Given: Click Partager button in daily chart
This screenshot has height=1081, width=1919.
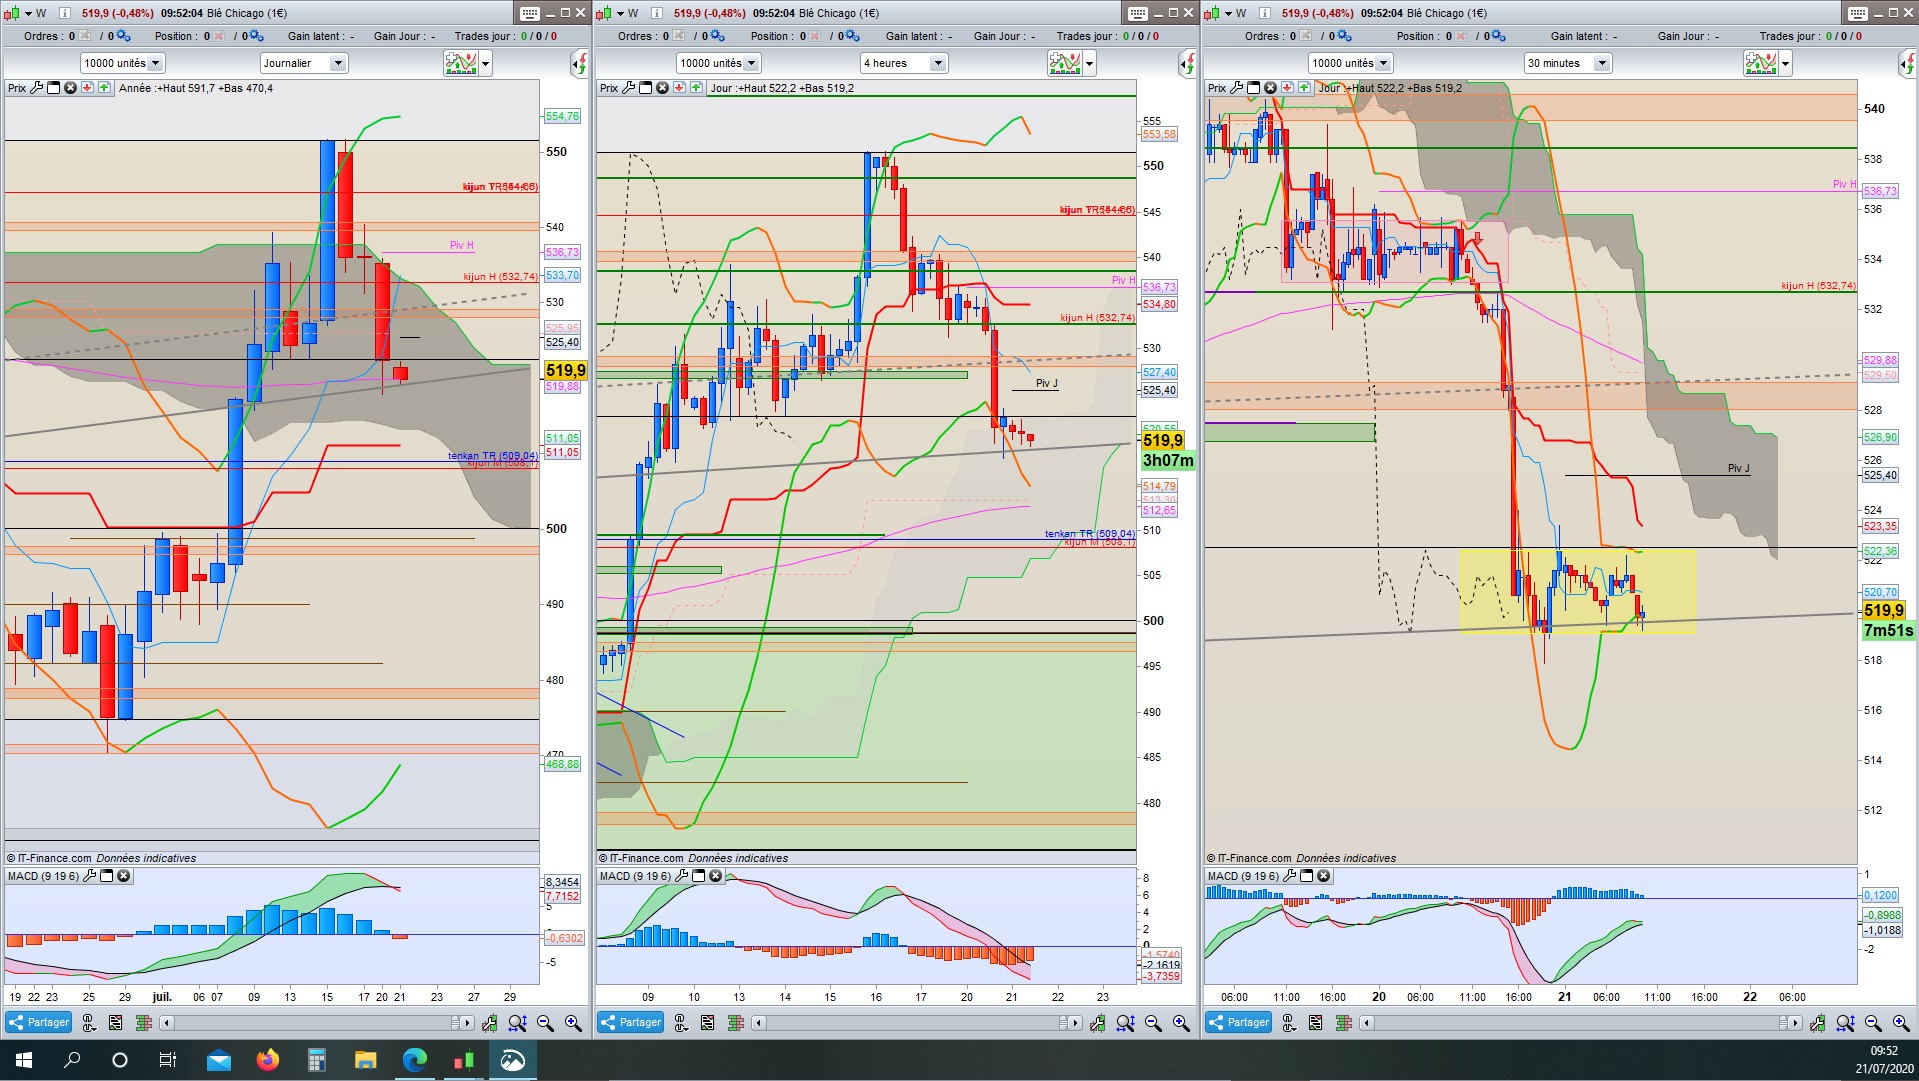Looking at the screenshot, I should click(38, 1022).
